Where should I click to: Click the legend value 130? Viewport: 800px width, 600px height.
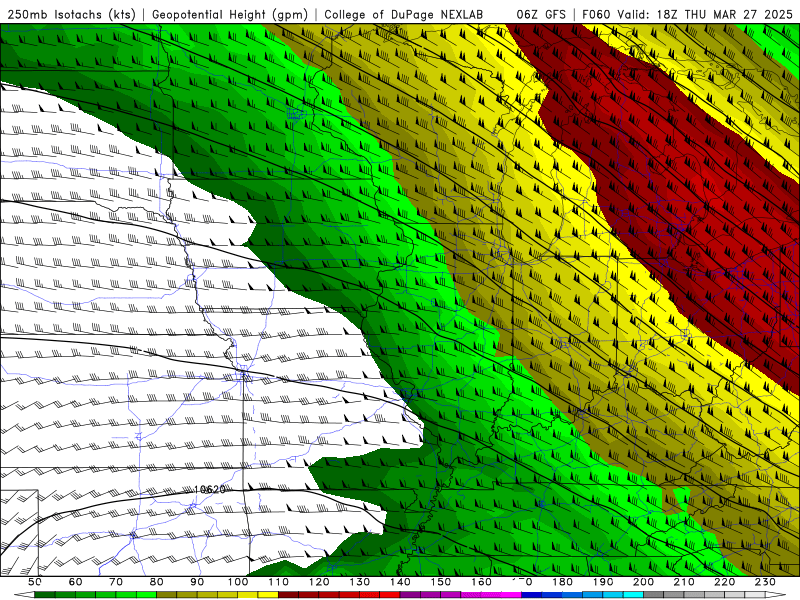(x=360, y=582)
